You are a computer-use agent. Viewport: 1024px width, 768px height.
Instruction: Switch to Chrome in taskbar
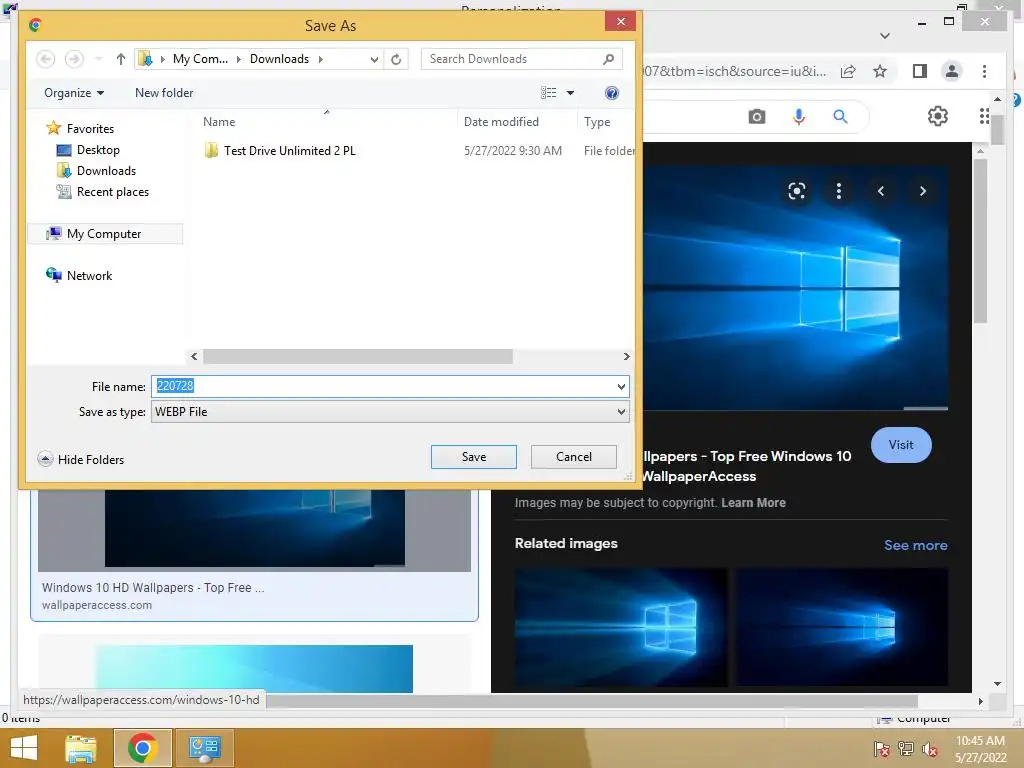(142, 748)
